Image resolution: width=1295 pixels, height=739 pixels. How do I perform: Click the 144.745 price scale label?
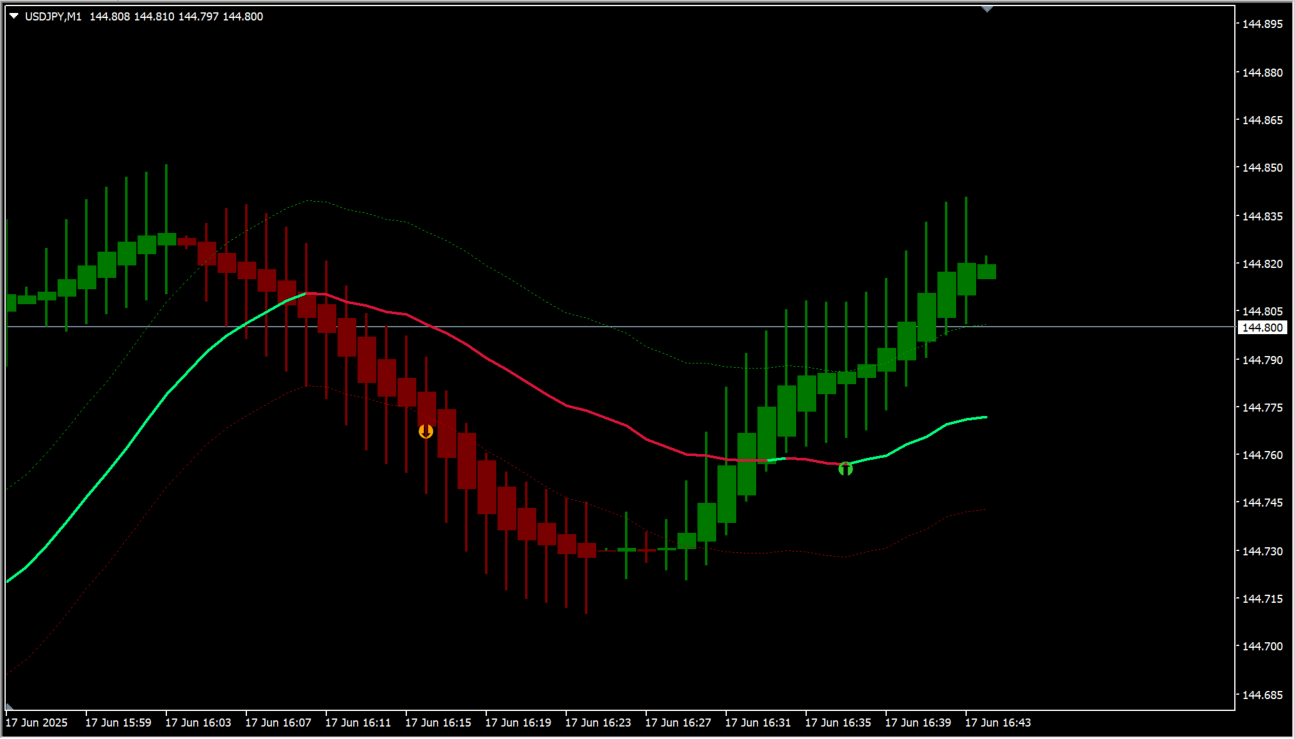(1262, 503)
